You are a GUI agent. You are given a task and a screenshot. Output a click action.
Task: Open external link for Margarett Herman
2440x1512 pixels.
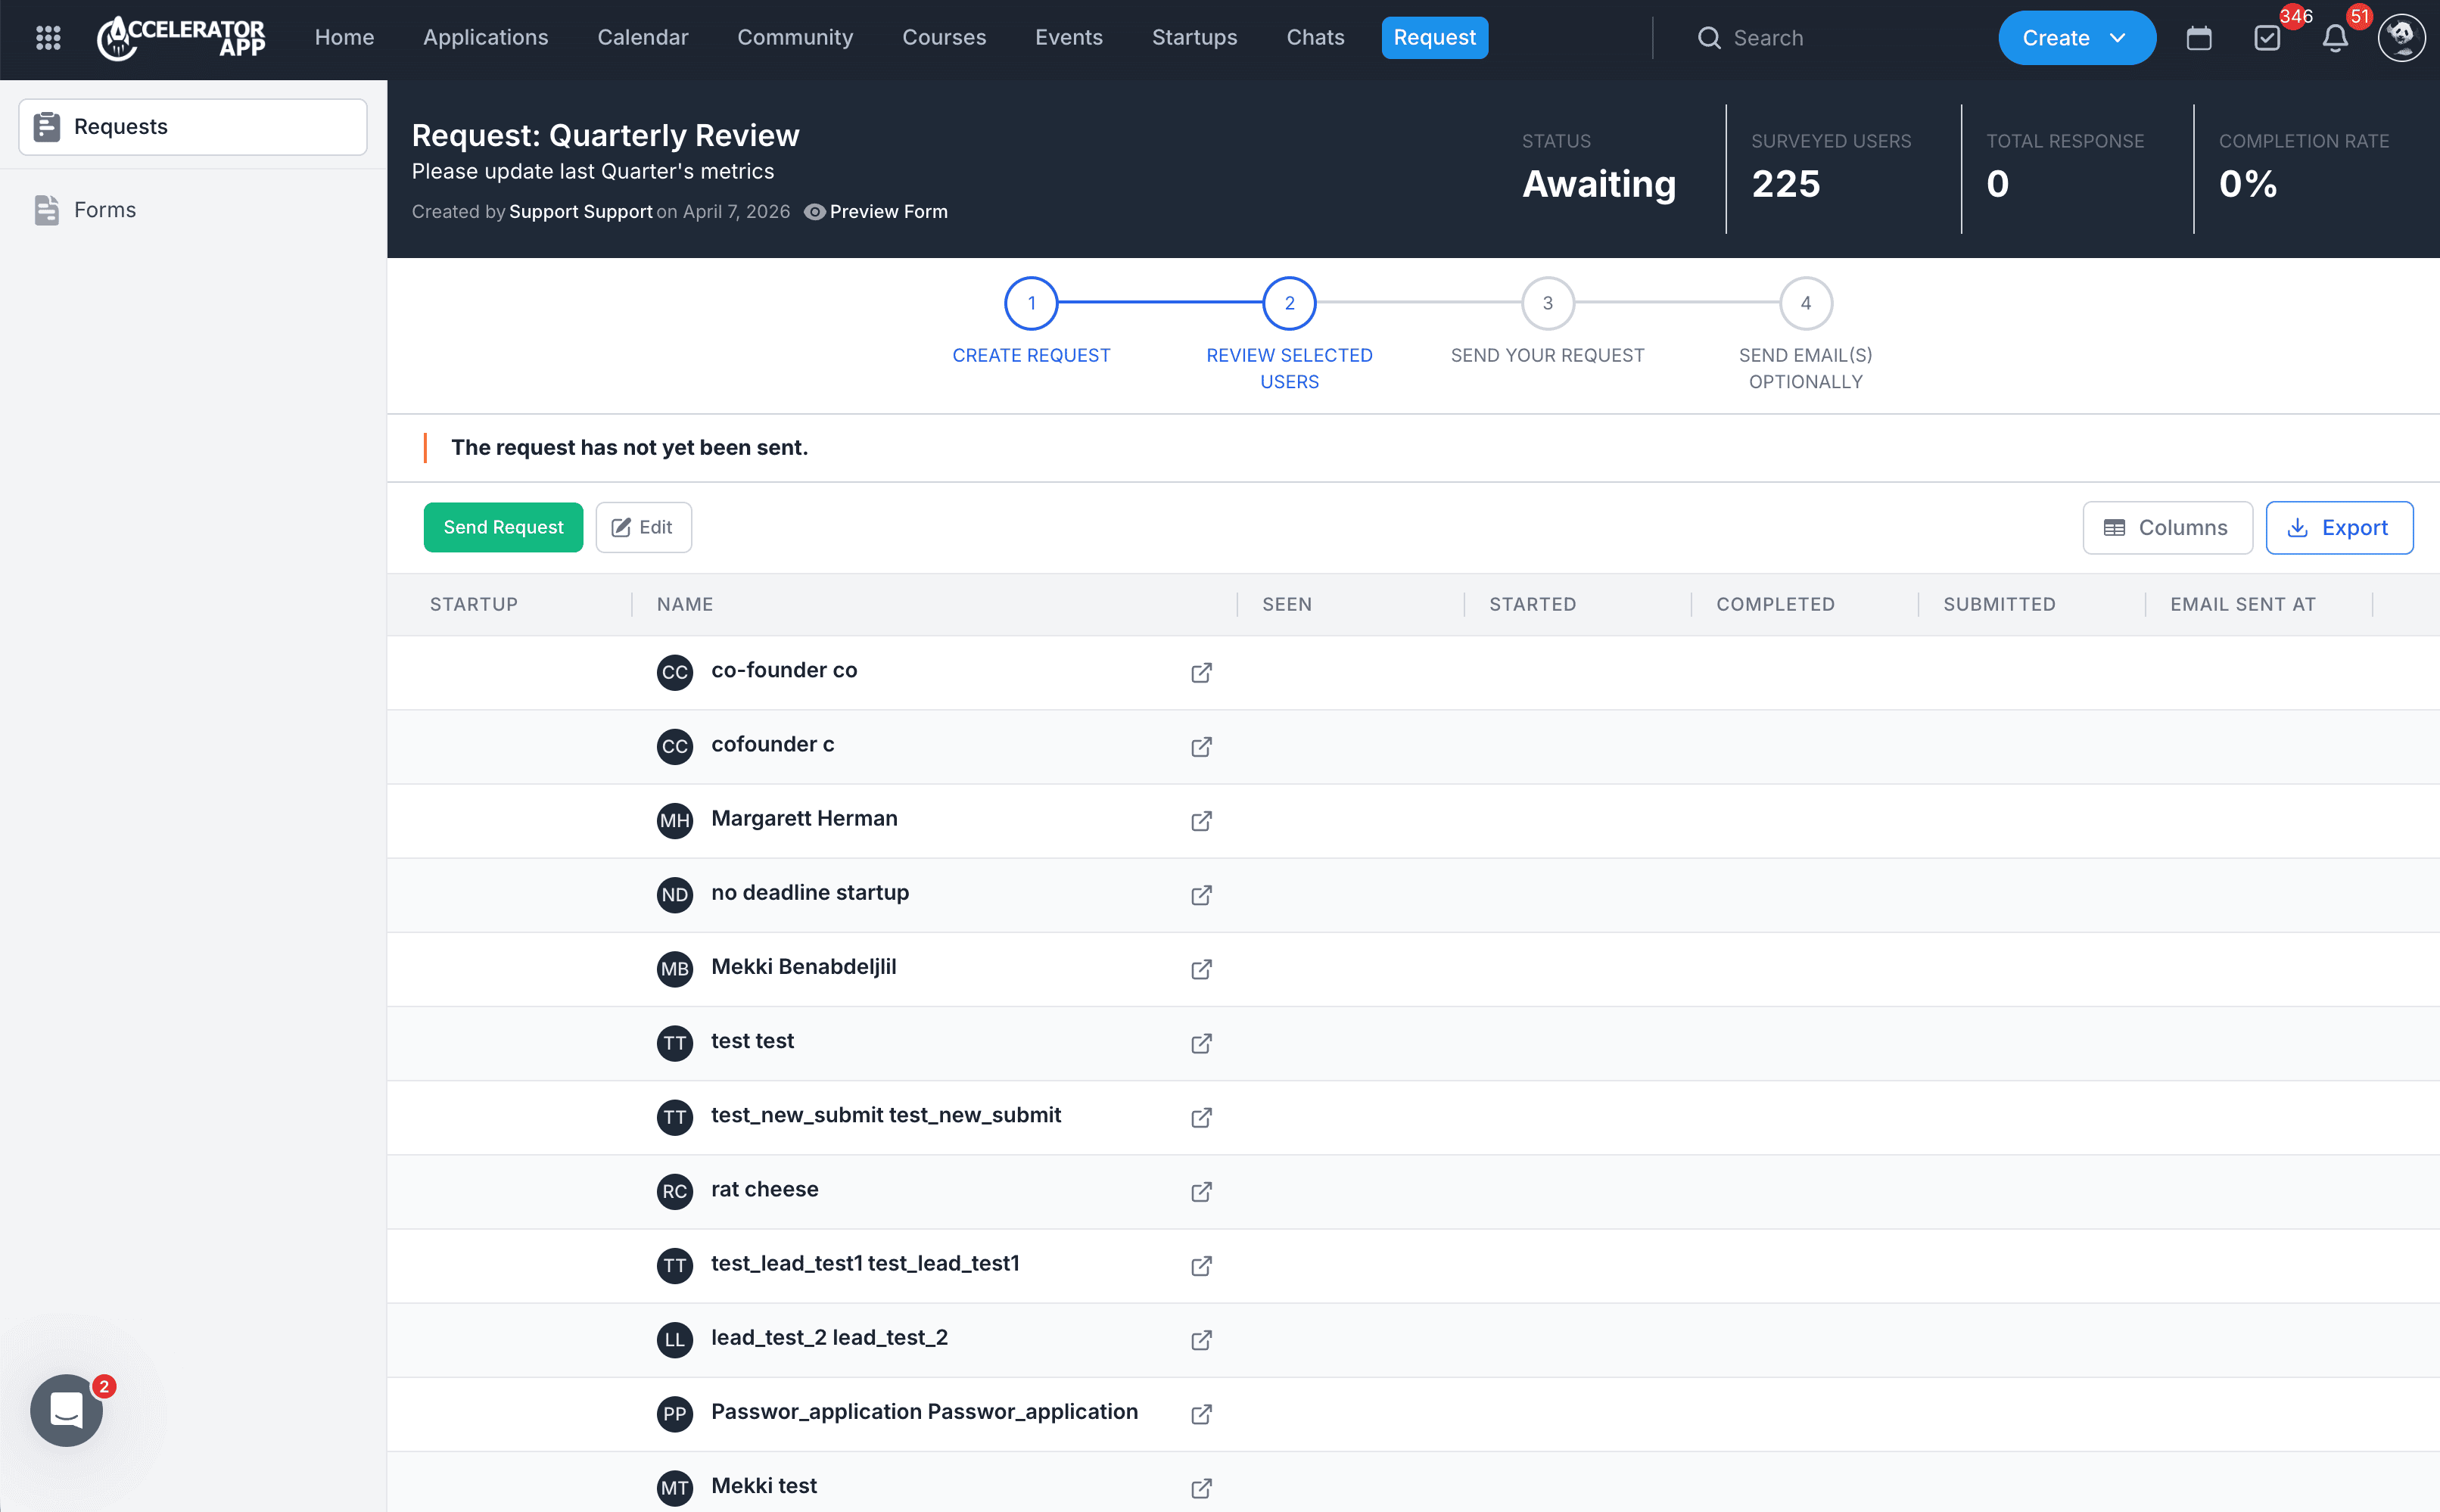1201,820
